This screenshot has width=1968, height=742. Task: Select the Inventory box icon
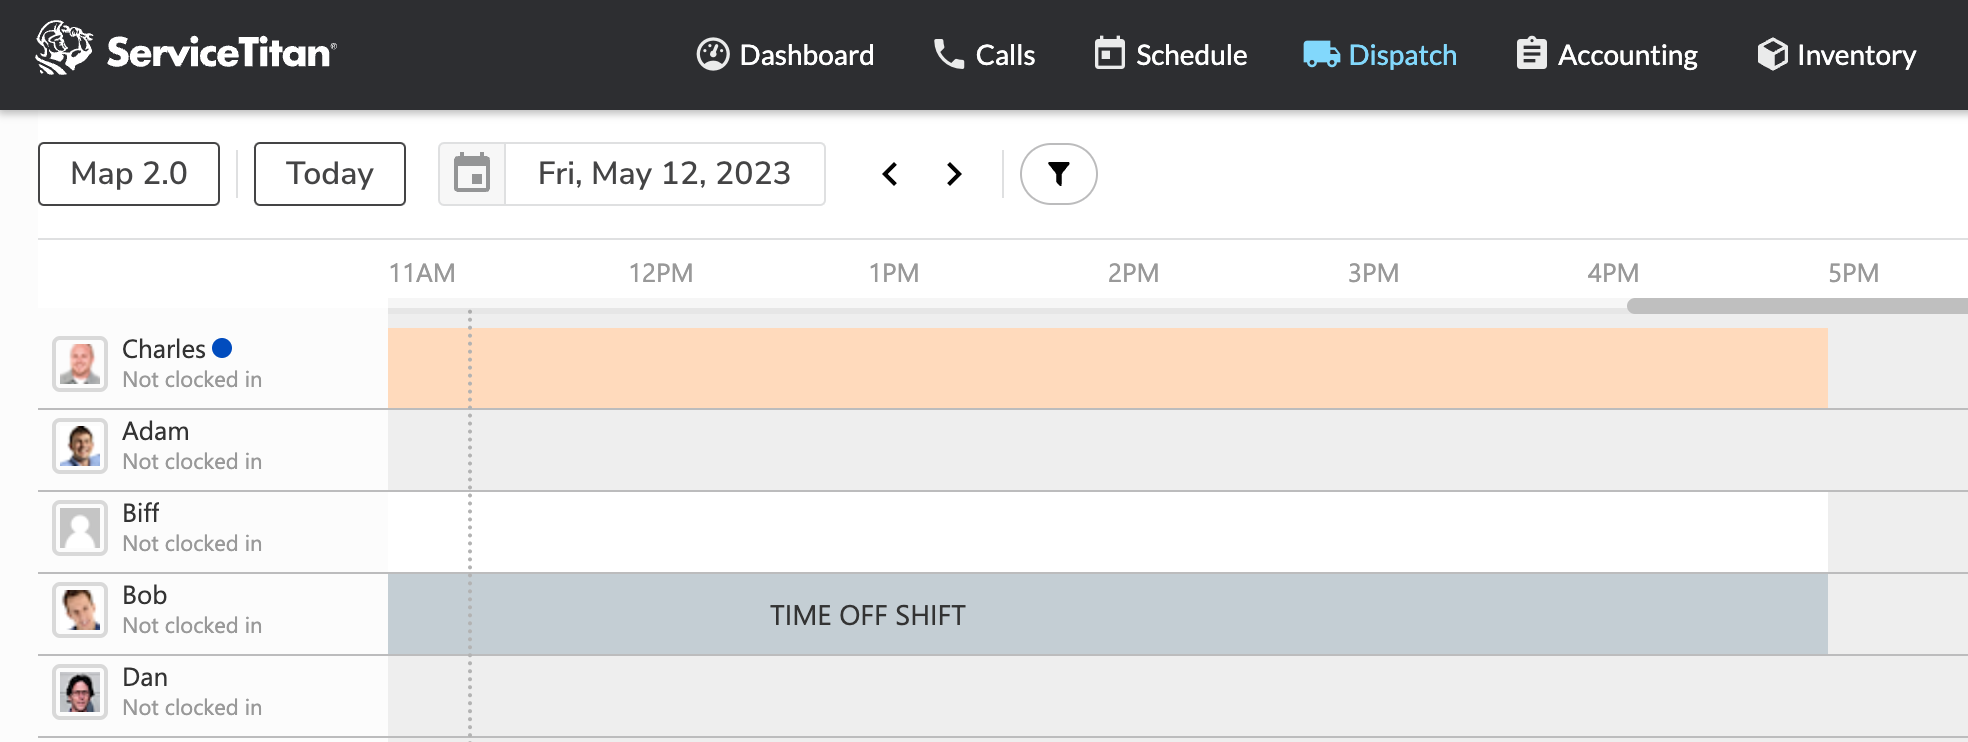1774,54
